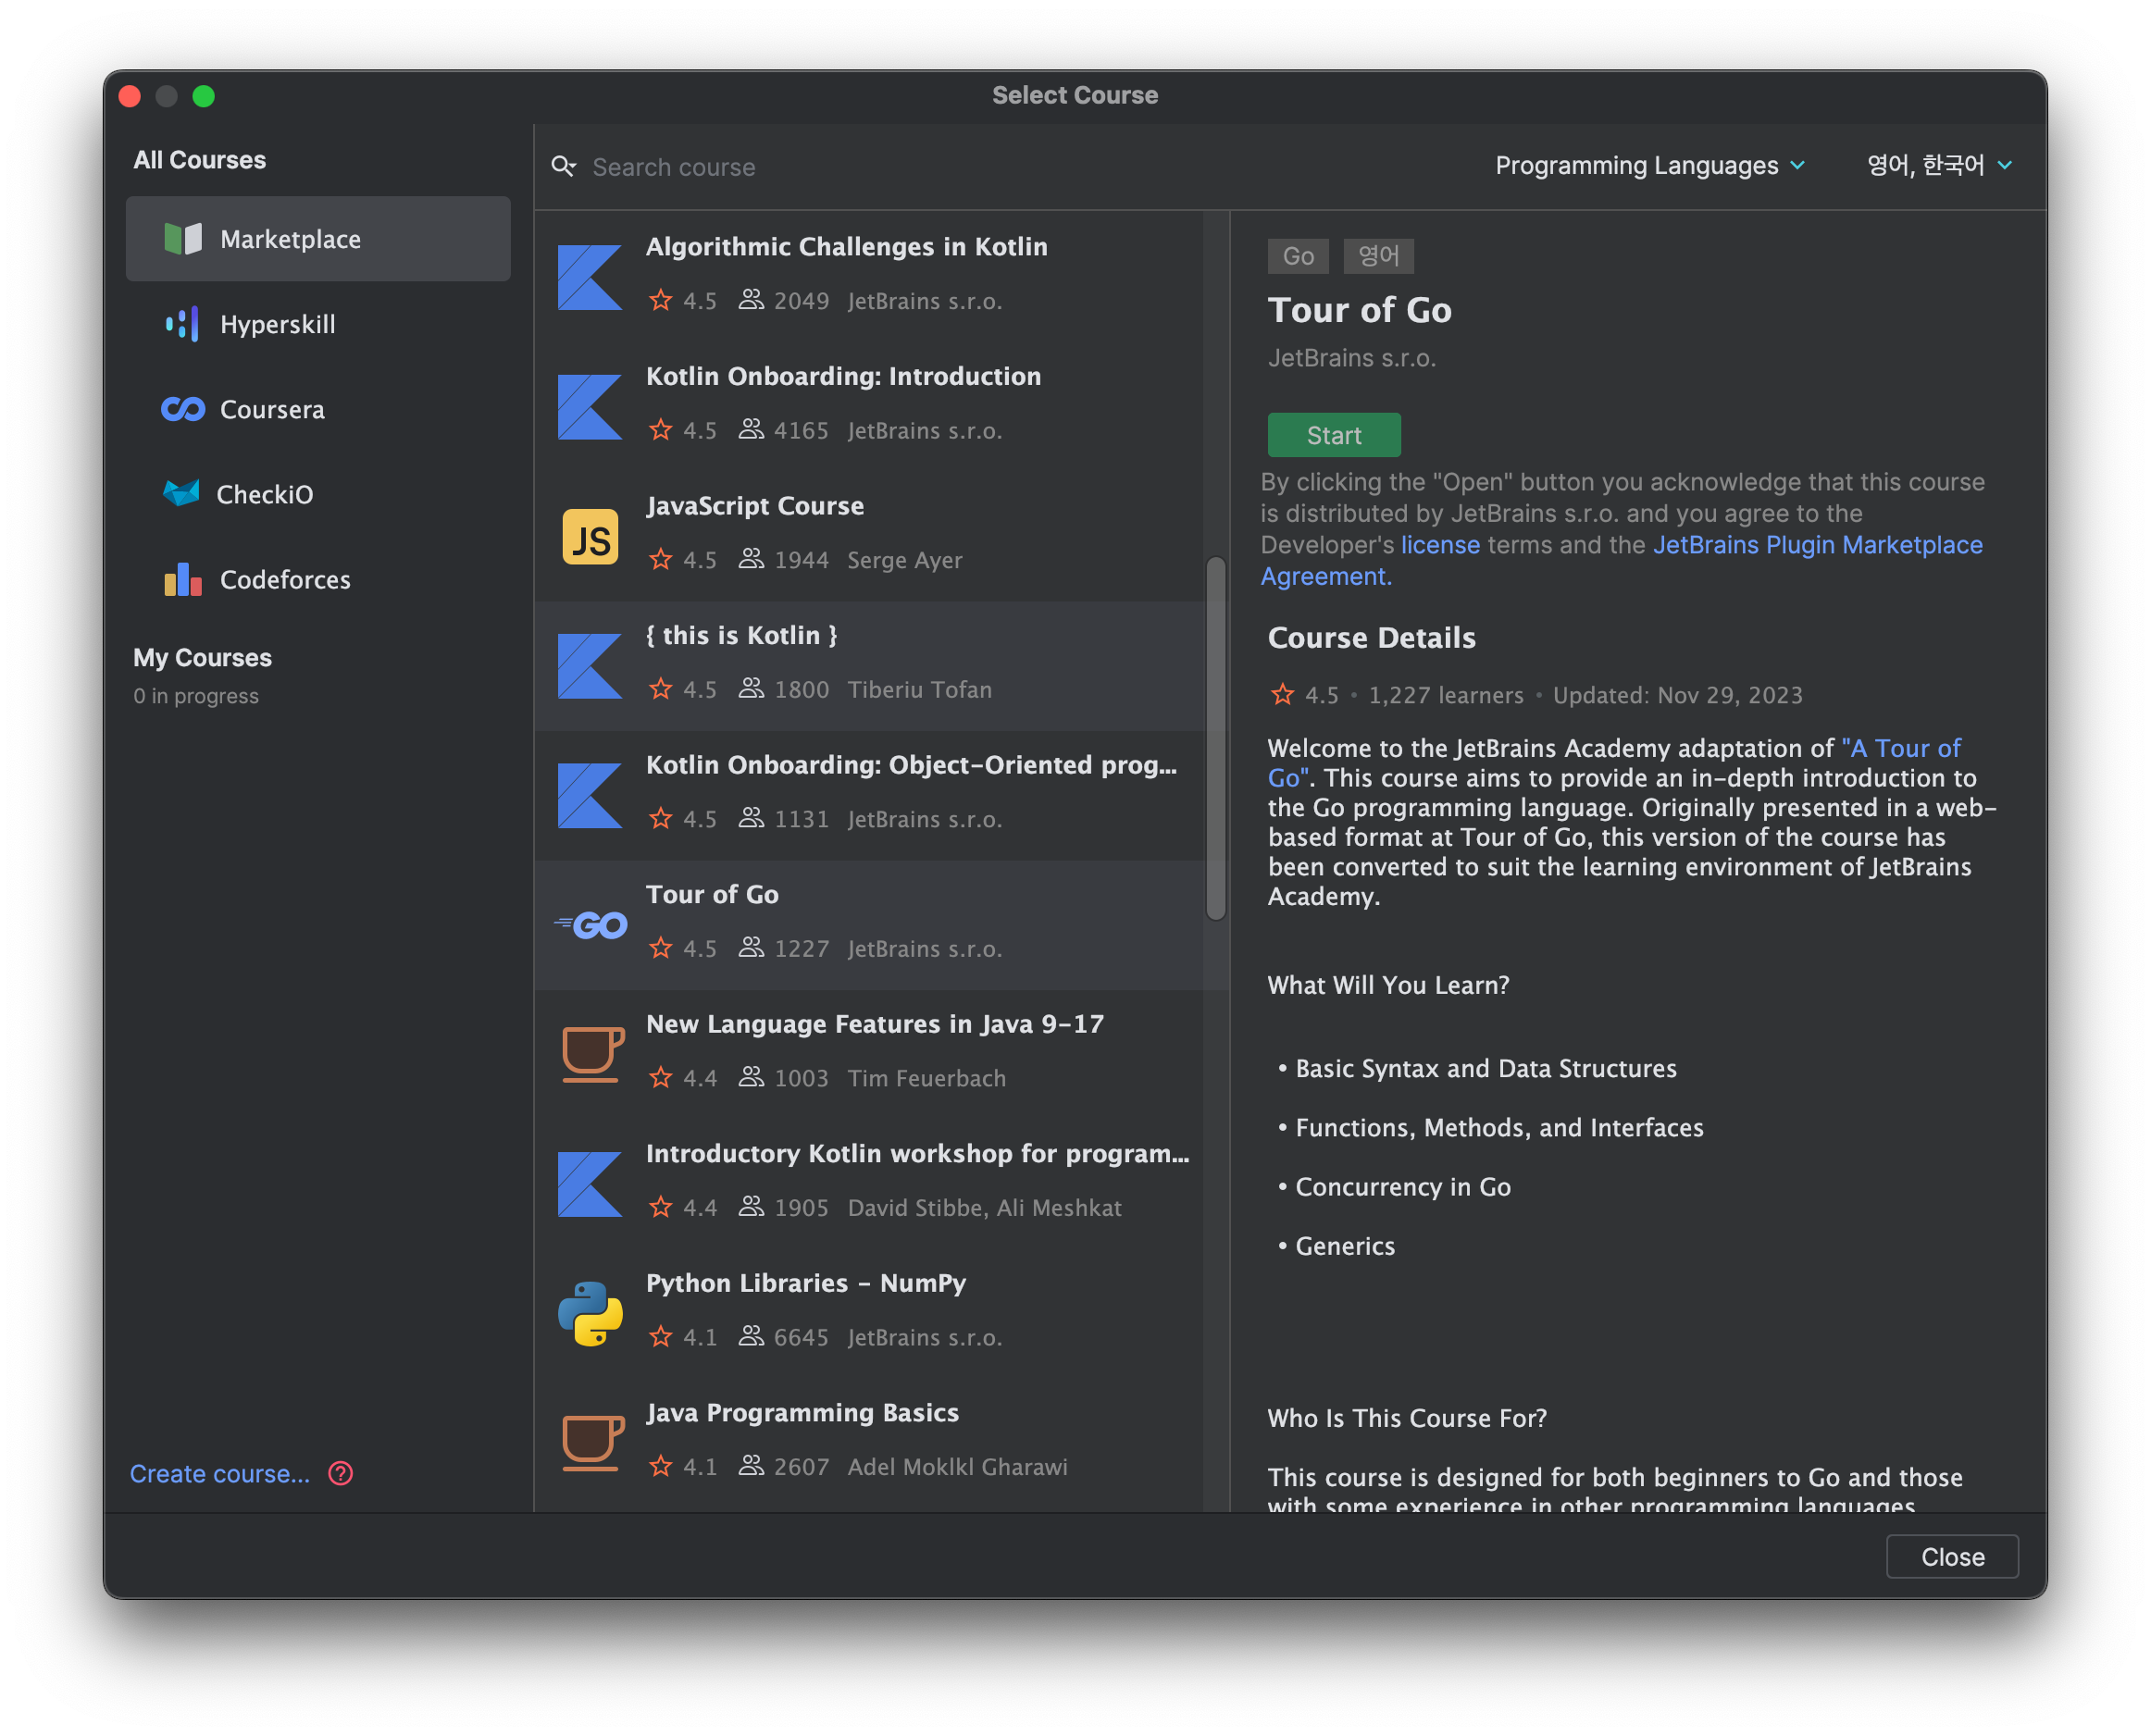2151x1736 pixels.
Task: Click the Codeforces bar chart icon
Action: [182, 579]
